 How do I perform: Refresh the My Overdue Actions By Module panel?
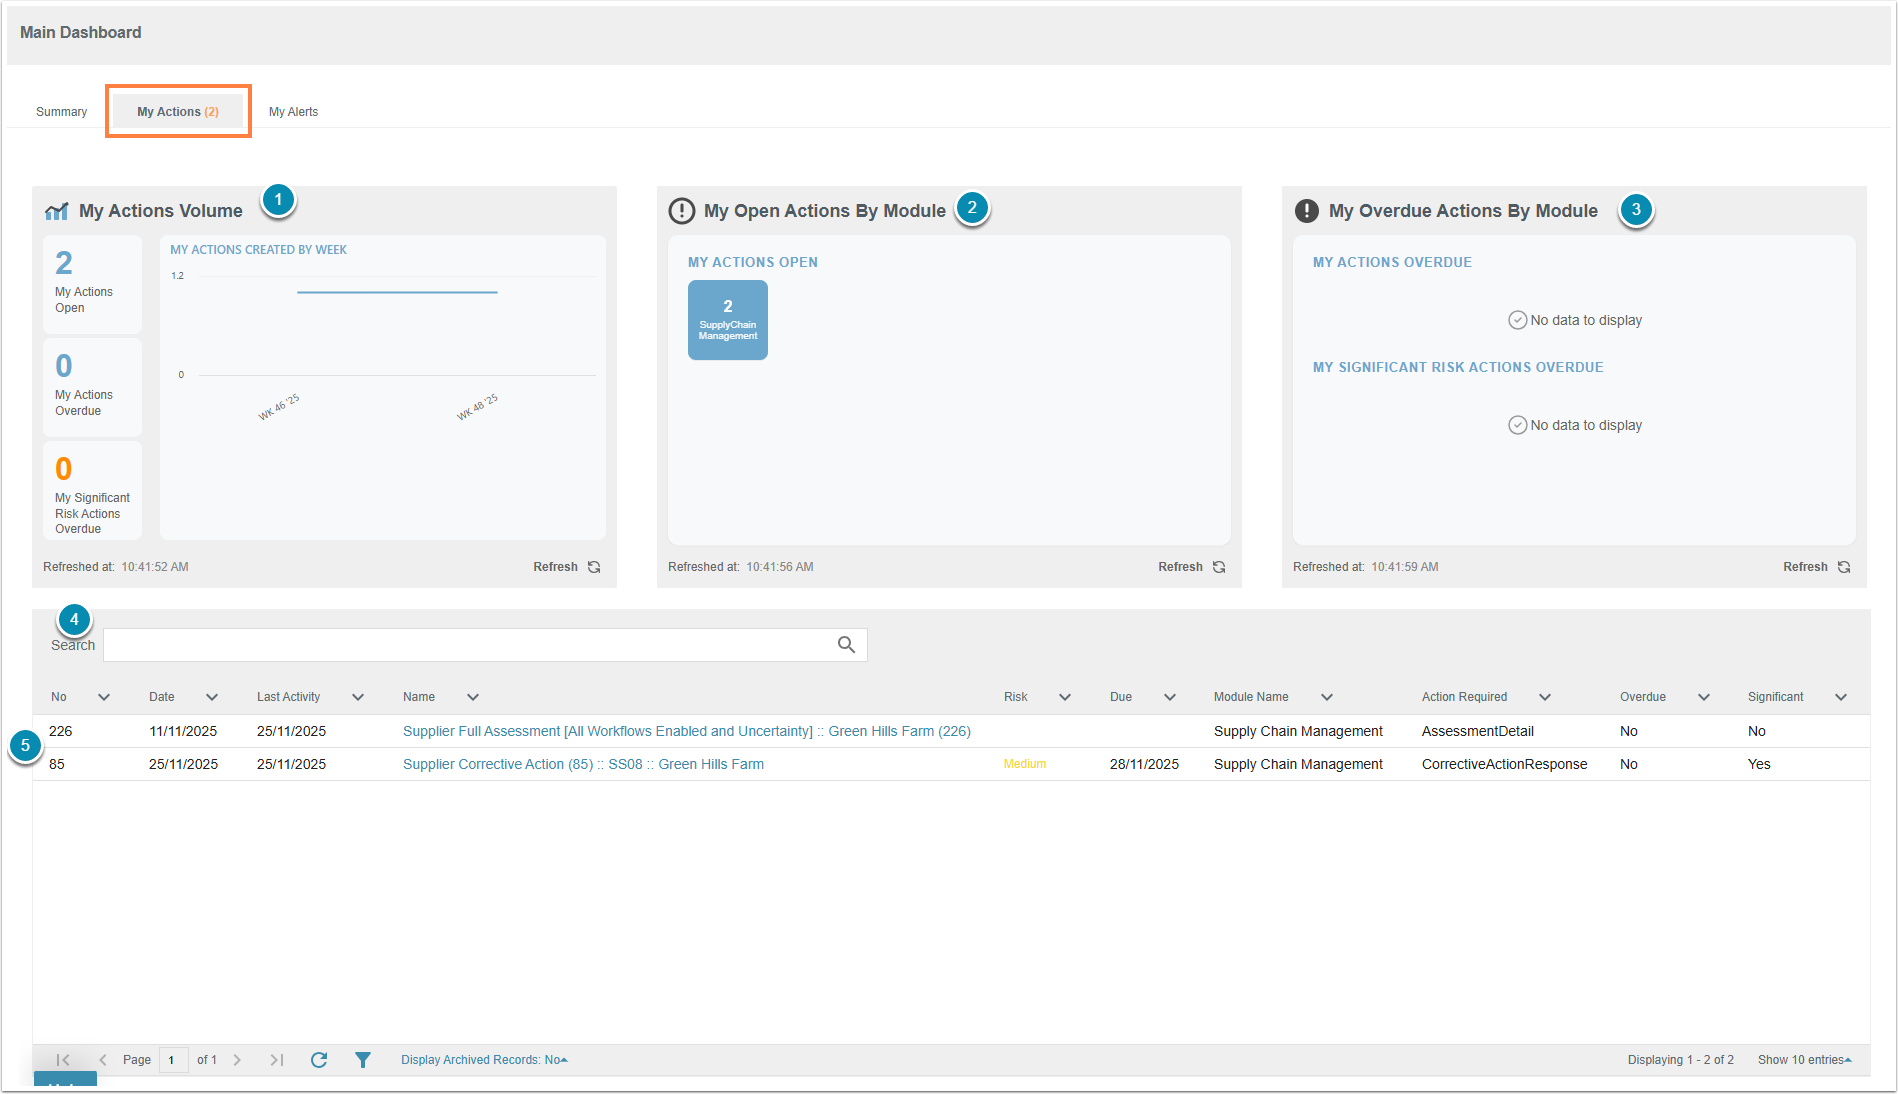click(1816, 567)
